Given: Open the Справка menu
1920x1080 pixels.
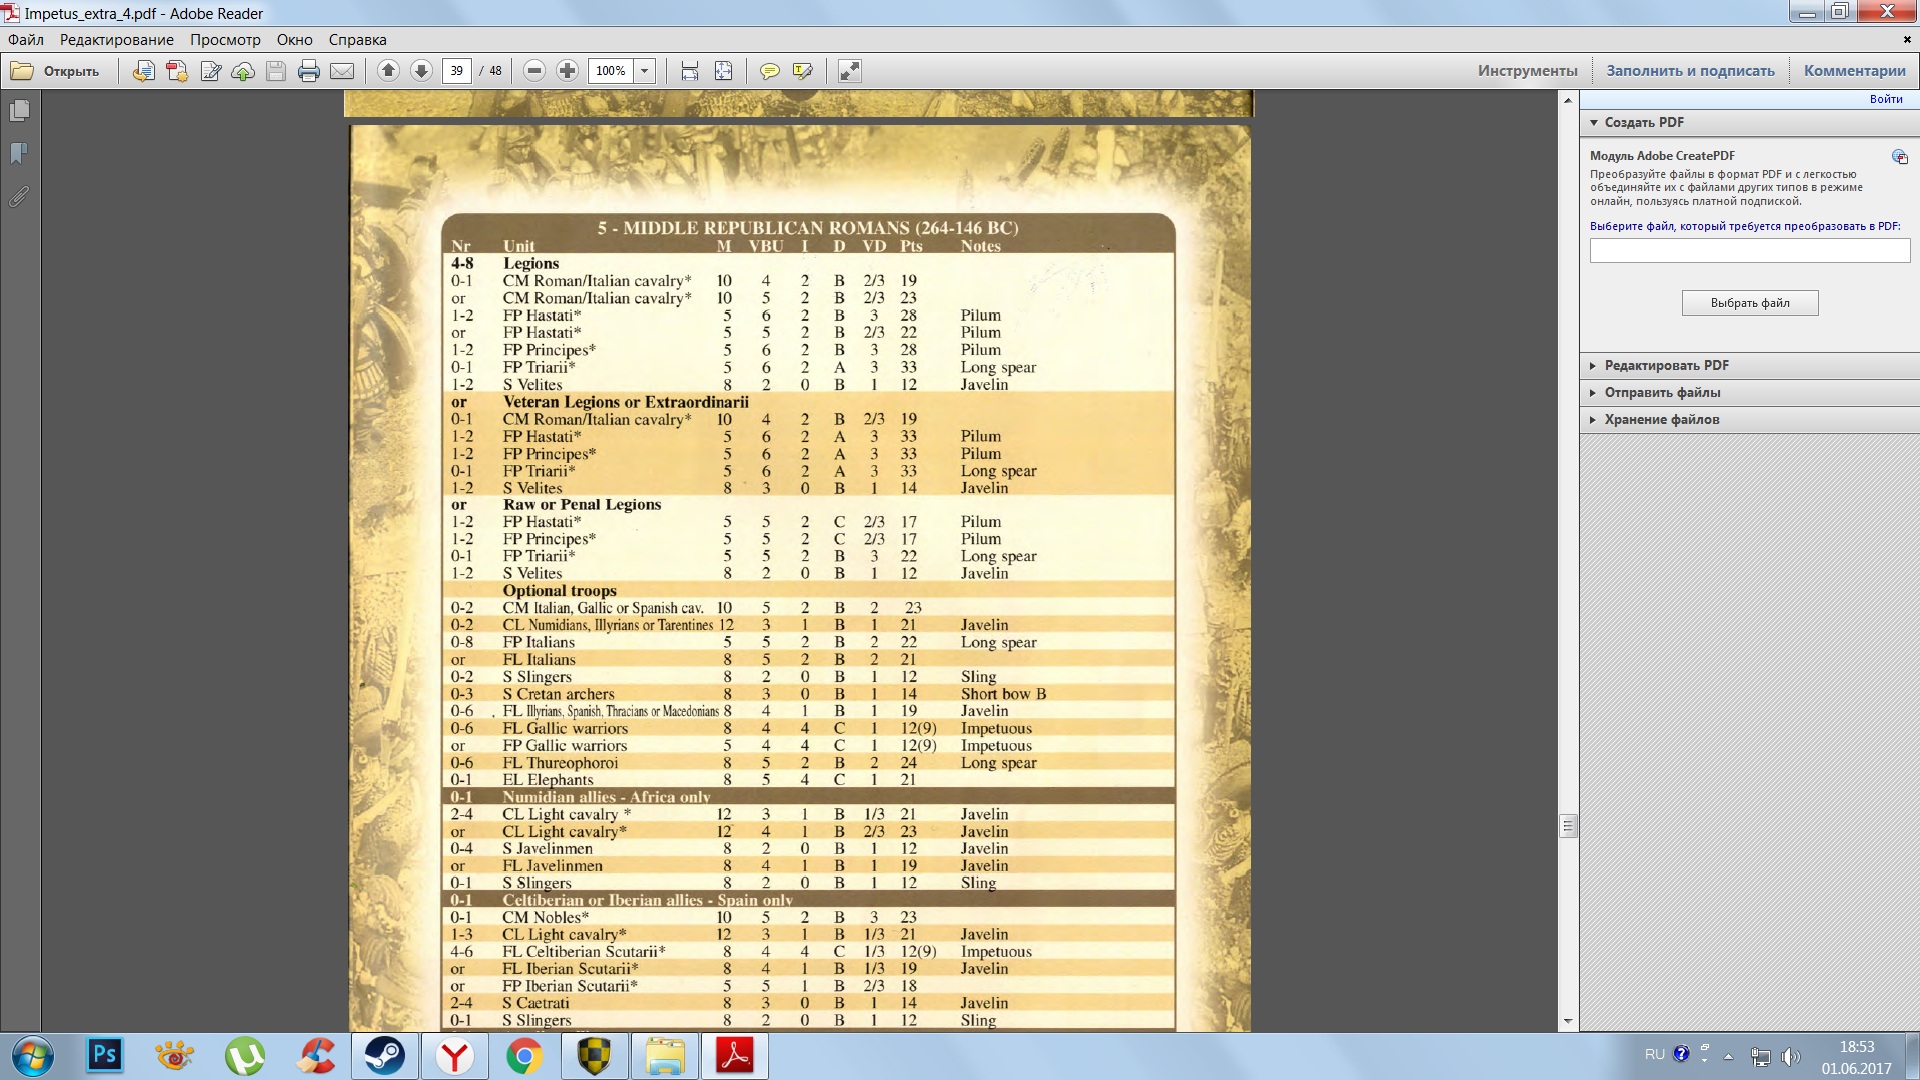Looking at the screenshot, I should pyautogui.click(x=357, y=40).
